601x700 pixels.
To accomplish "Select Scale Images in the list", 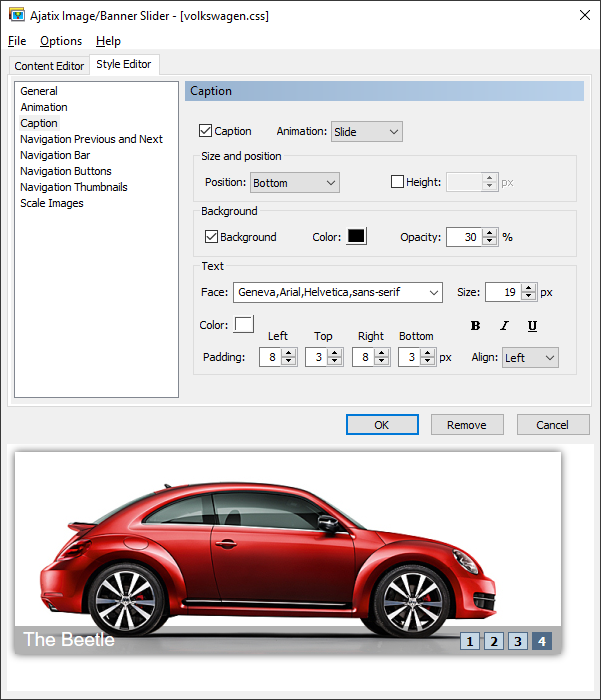I will [52, 204].
